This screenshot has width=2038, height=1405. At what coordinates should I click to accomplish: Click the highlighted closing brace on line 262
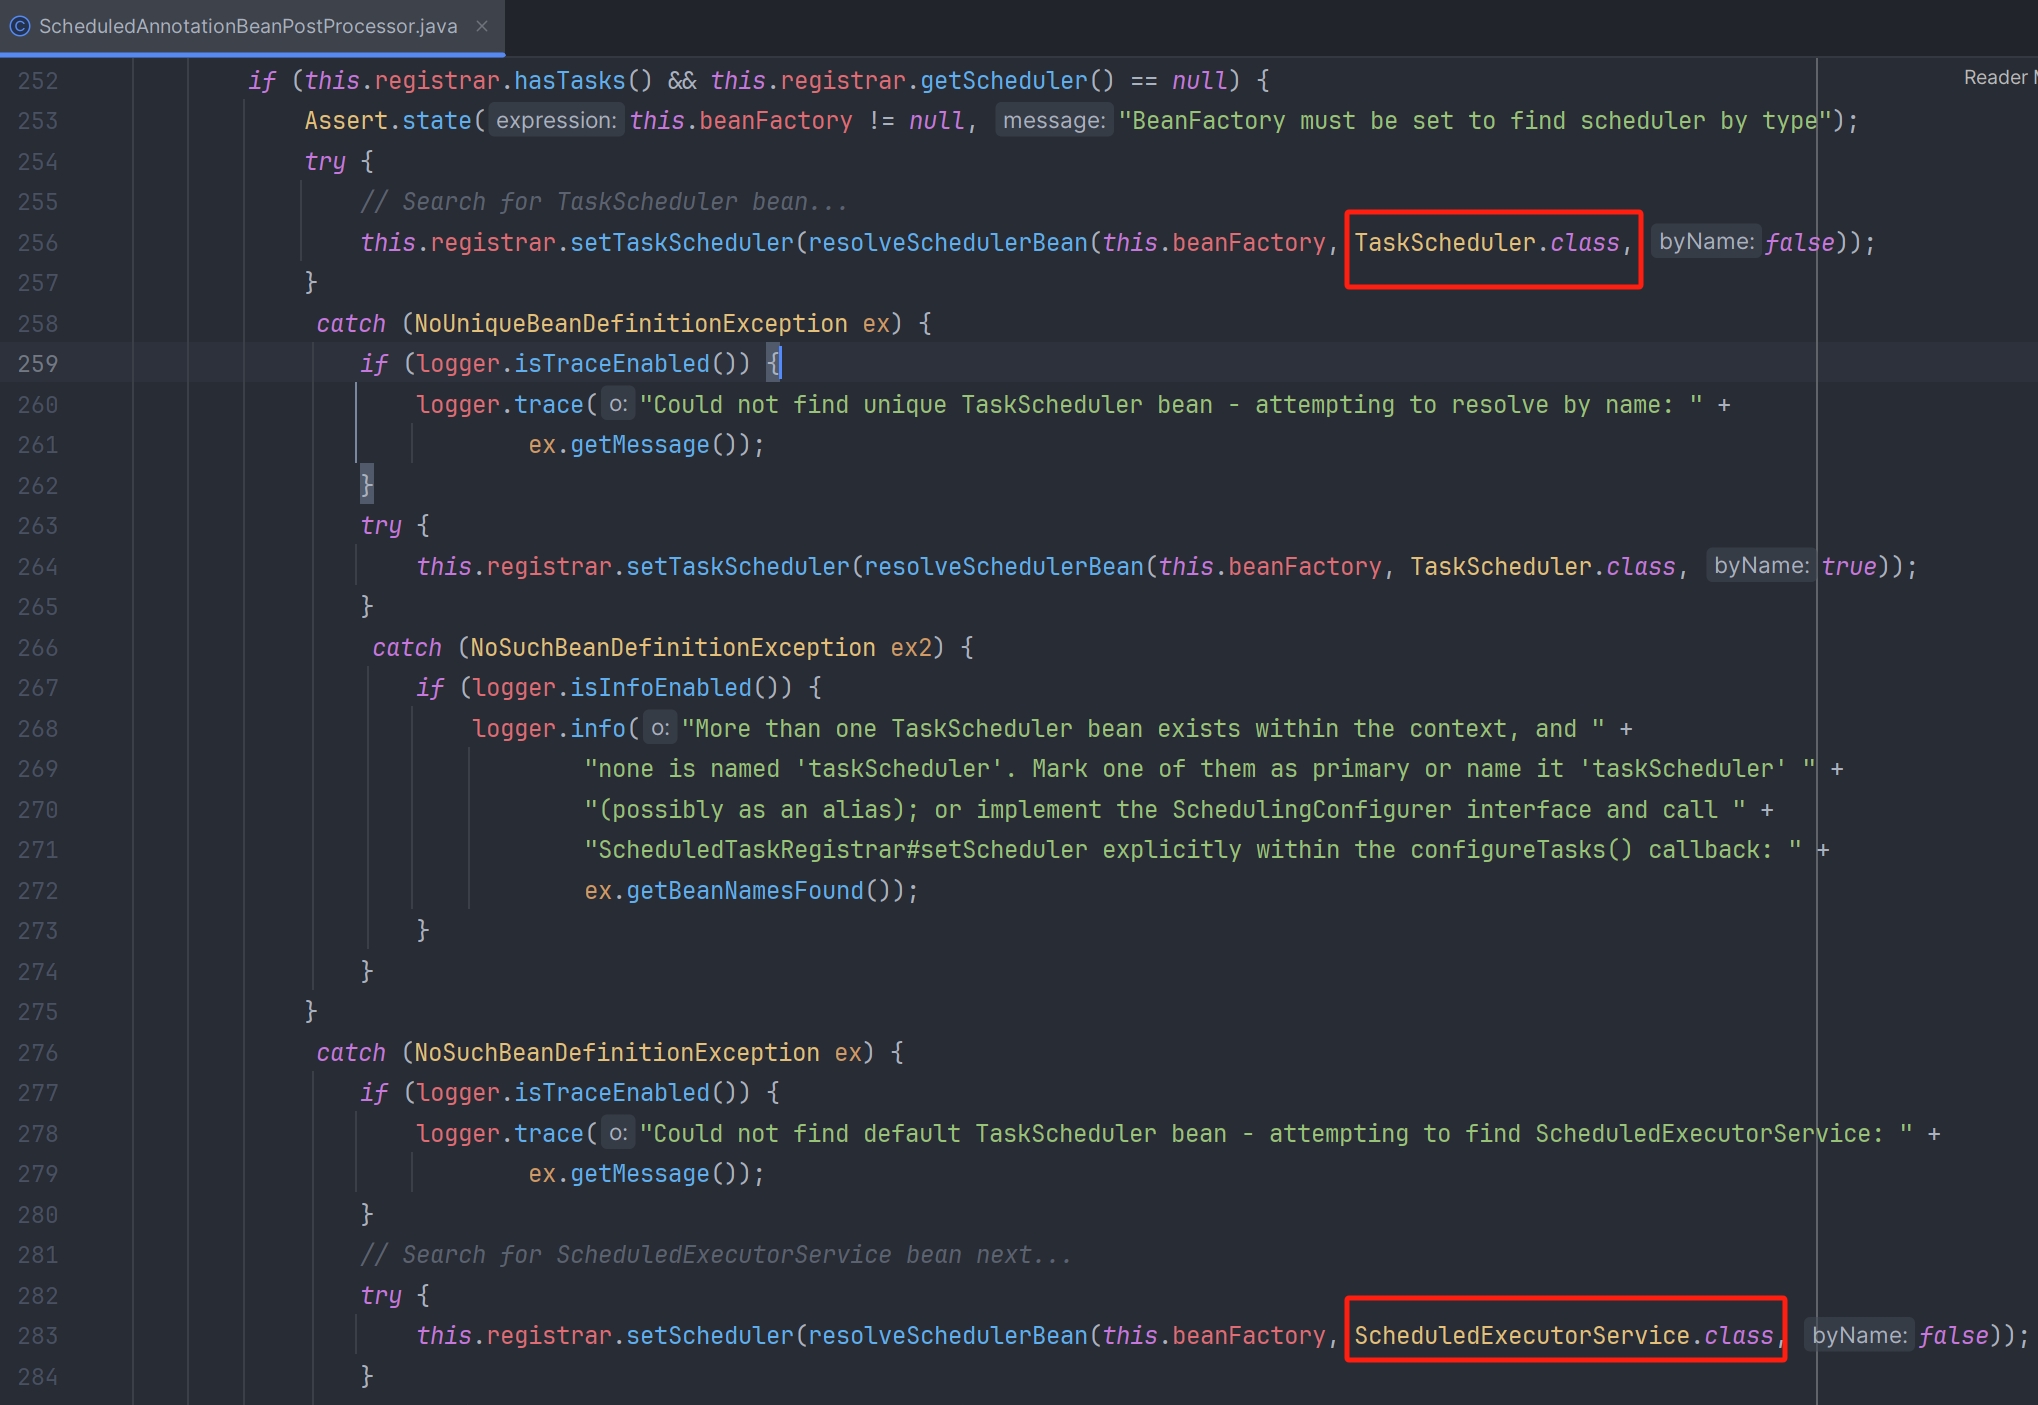click(x=366, y=486)
